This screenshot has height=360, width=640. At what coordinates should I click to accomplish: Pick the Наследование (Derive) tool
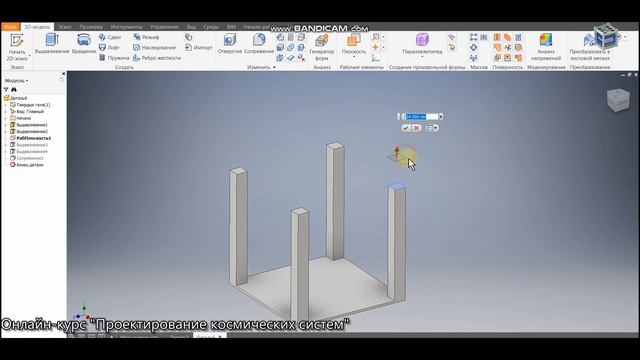pyautogui.click(x=154, y=47)
